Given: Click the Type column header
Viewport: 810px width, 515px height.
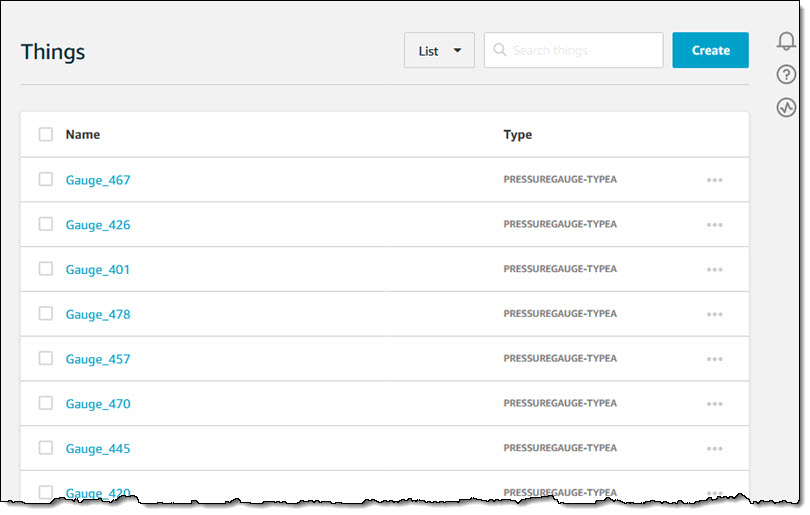Looking at the screenshot, I should 517,135.
